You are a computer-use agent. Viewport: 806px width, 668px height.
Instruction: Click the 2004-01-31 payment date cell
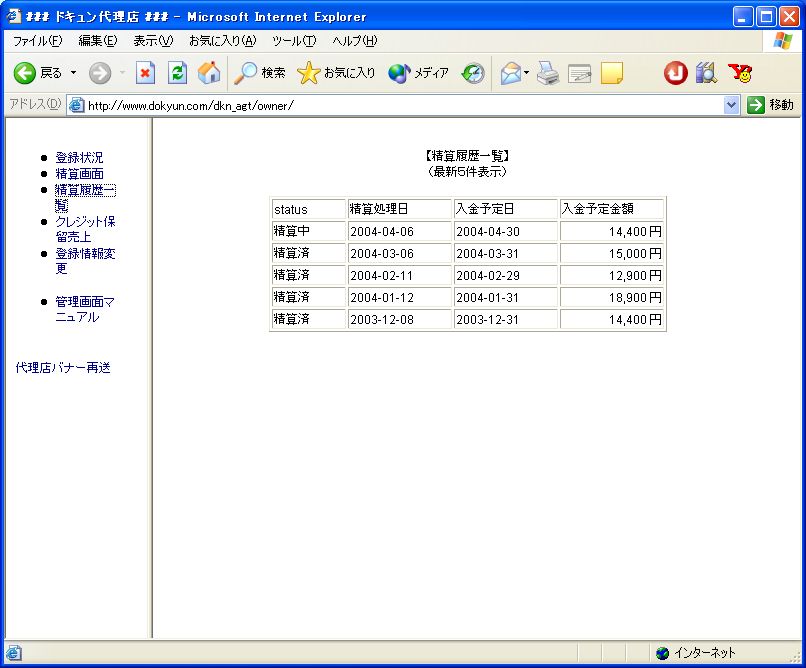click(505, 298)
